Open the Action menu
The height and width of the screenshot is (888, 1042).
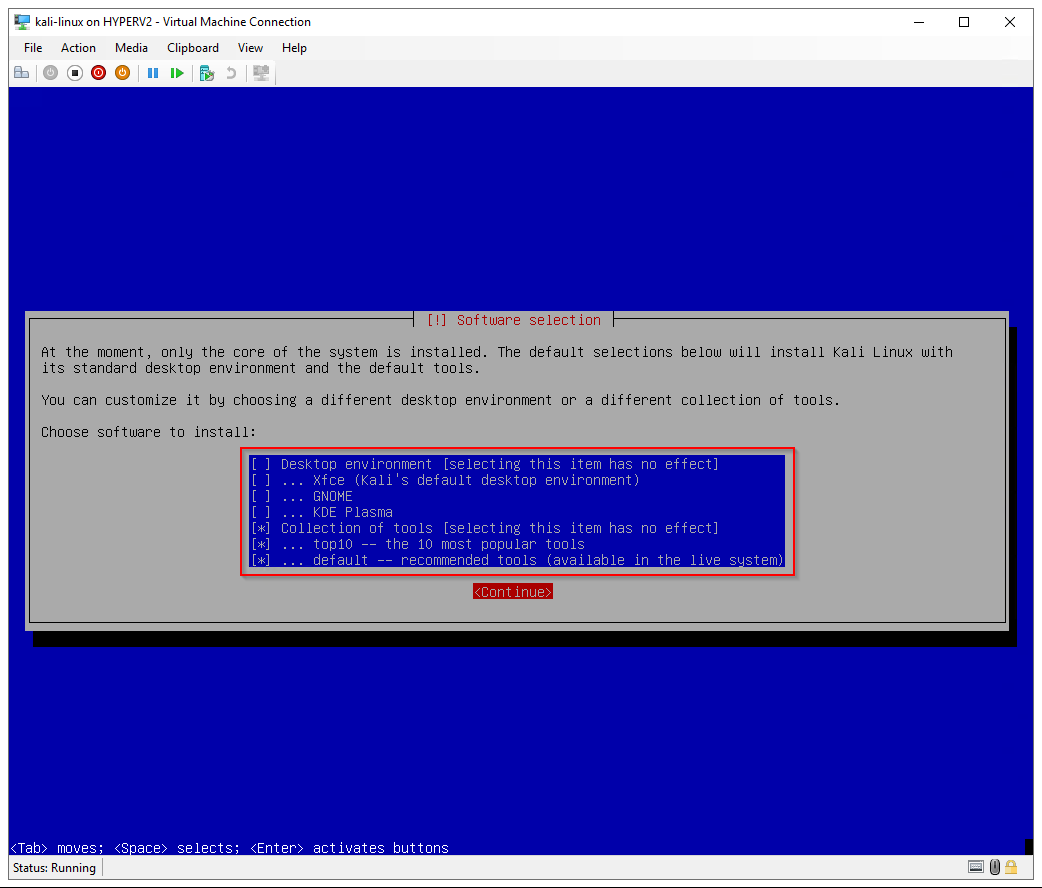[x=78, y=48]
